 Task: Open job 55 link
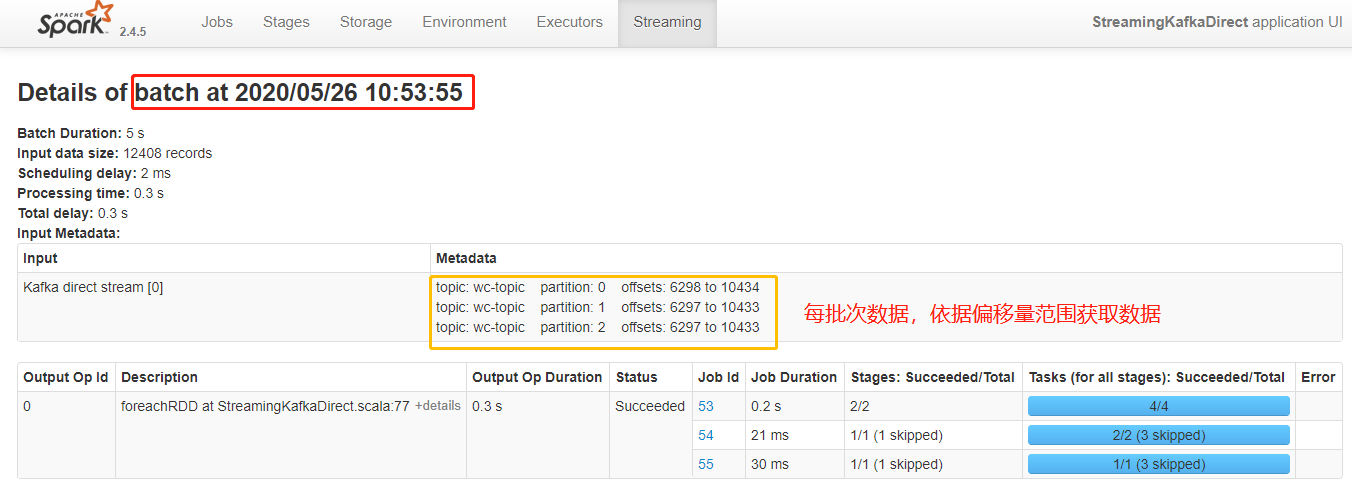[706, 464]
